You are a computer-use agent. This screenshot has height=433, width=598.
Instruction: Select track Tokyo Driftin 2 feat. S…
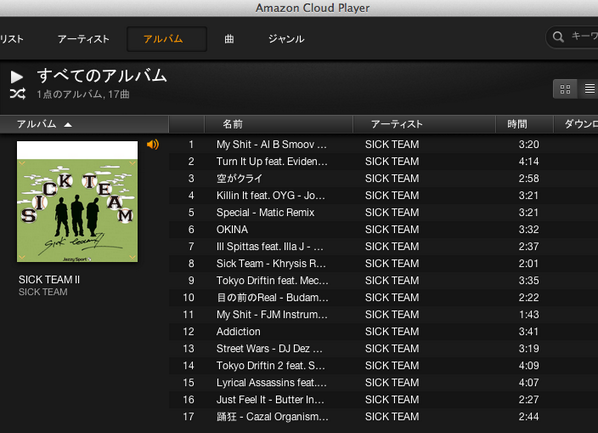(x=271, y=365)
